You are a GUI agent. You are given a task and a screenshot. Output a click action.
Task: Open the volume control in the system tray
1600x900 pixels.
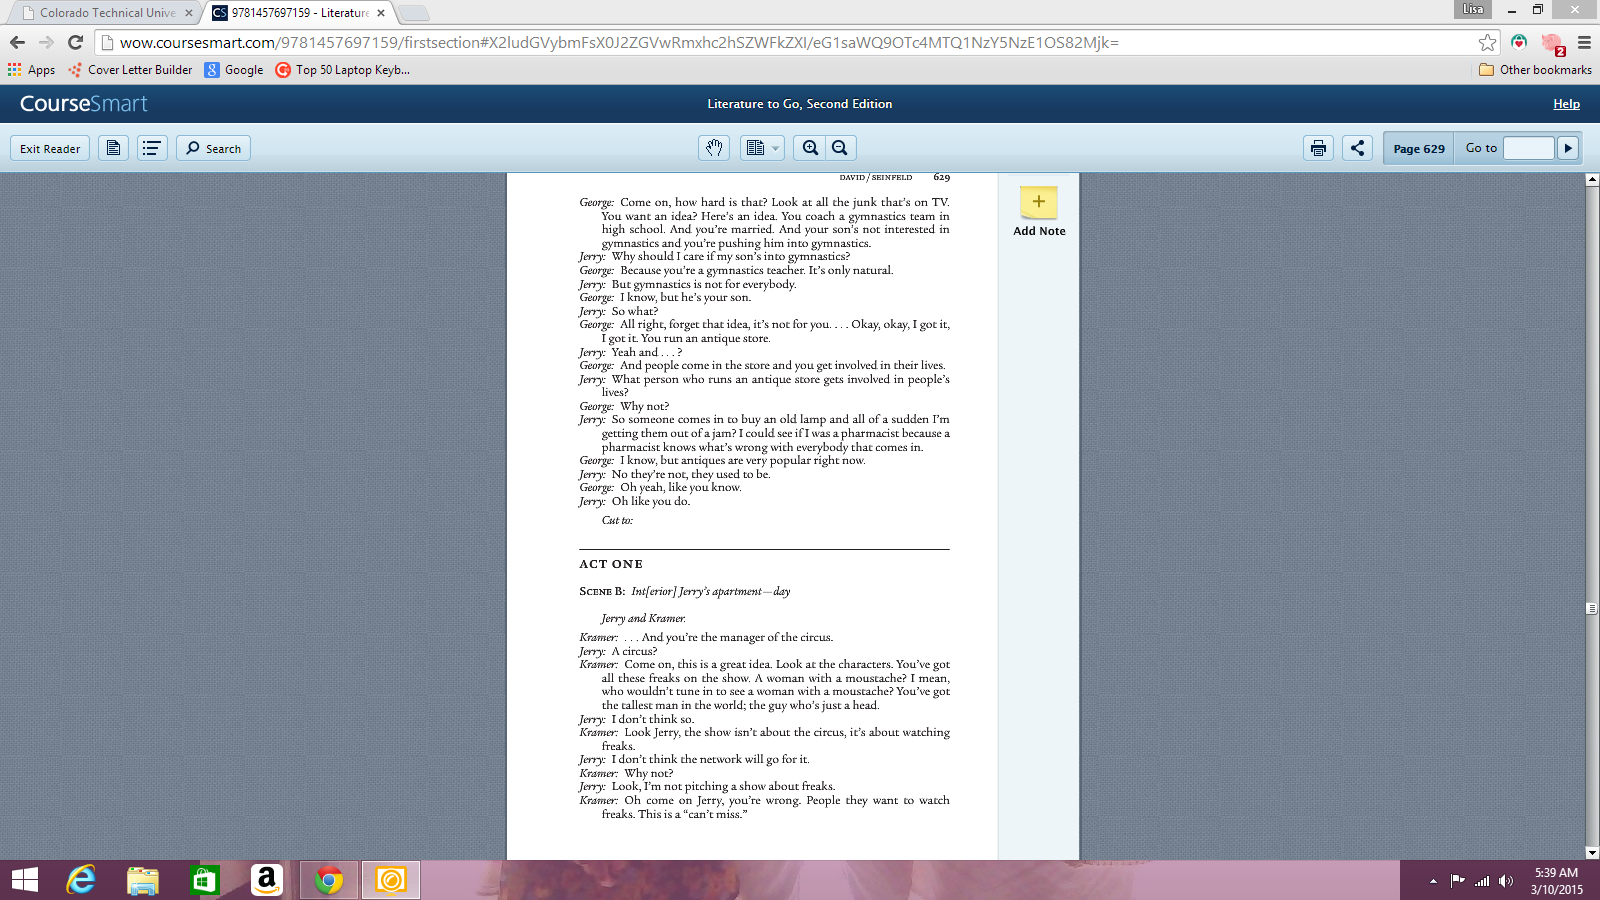(x=1506, y=881)
